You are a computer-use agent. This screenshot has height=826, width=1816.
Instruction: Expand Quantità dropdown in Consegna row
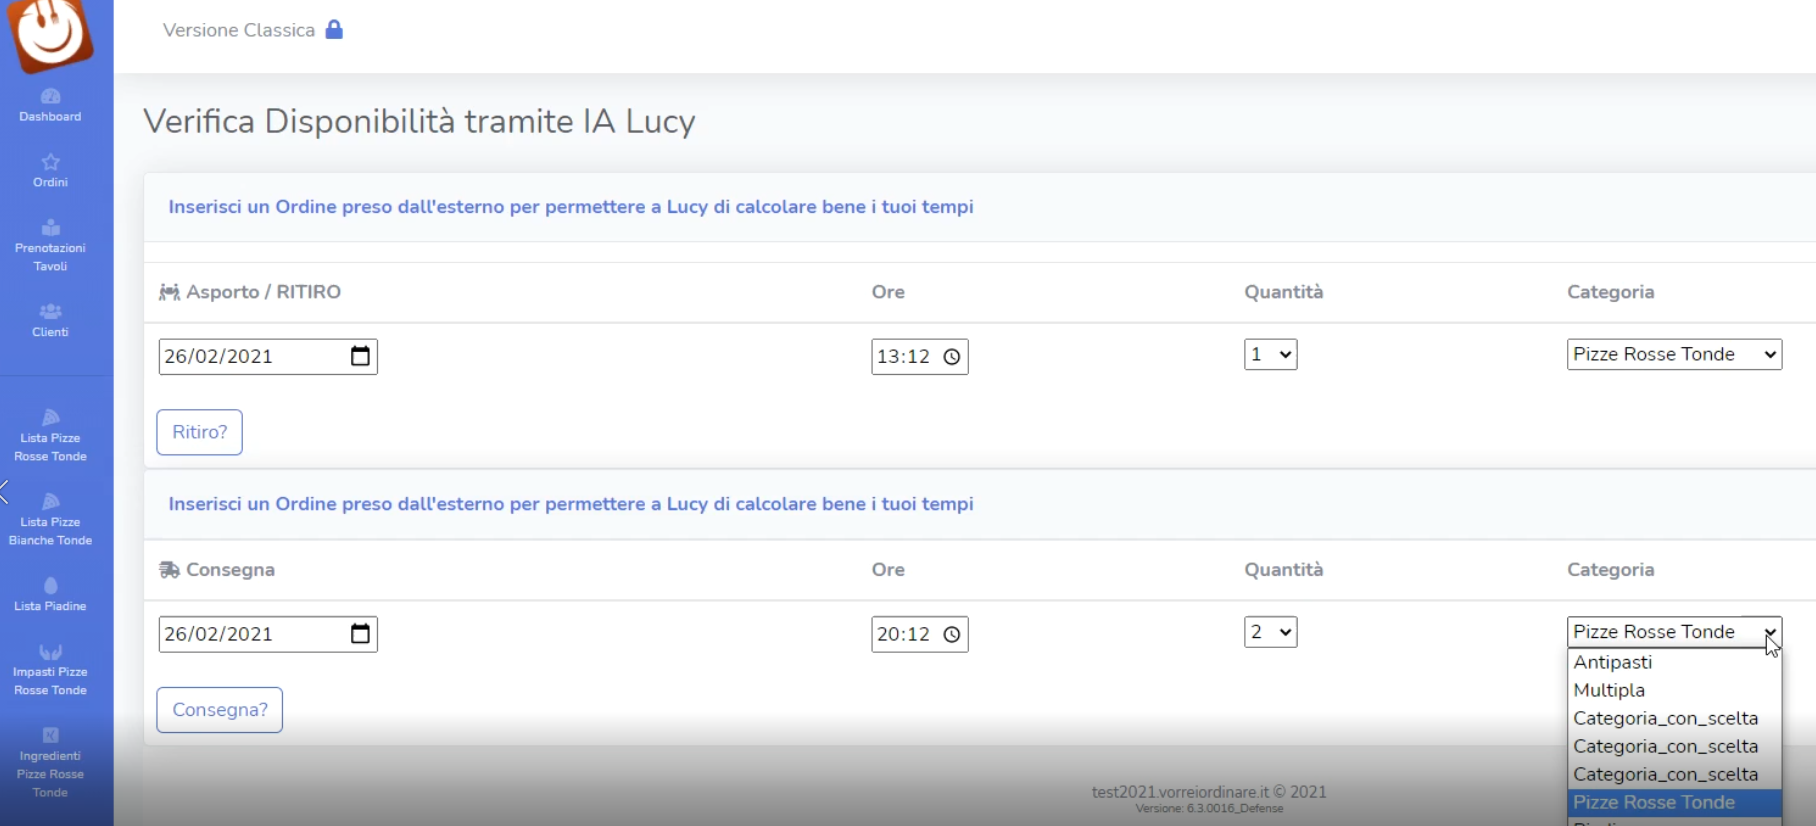point(1270,632)
